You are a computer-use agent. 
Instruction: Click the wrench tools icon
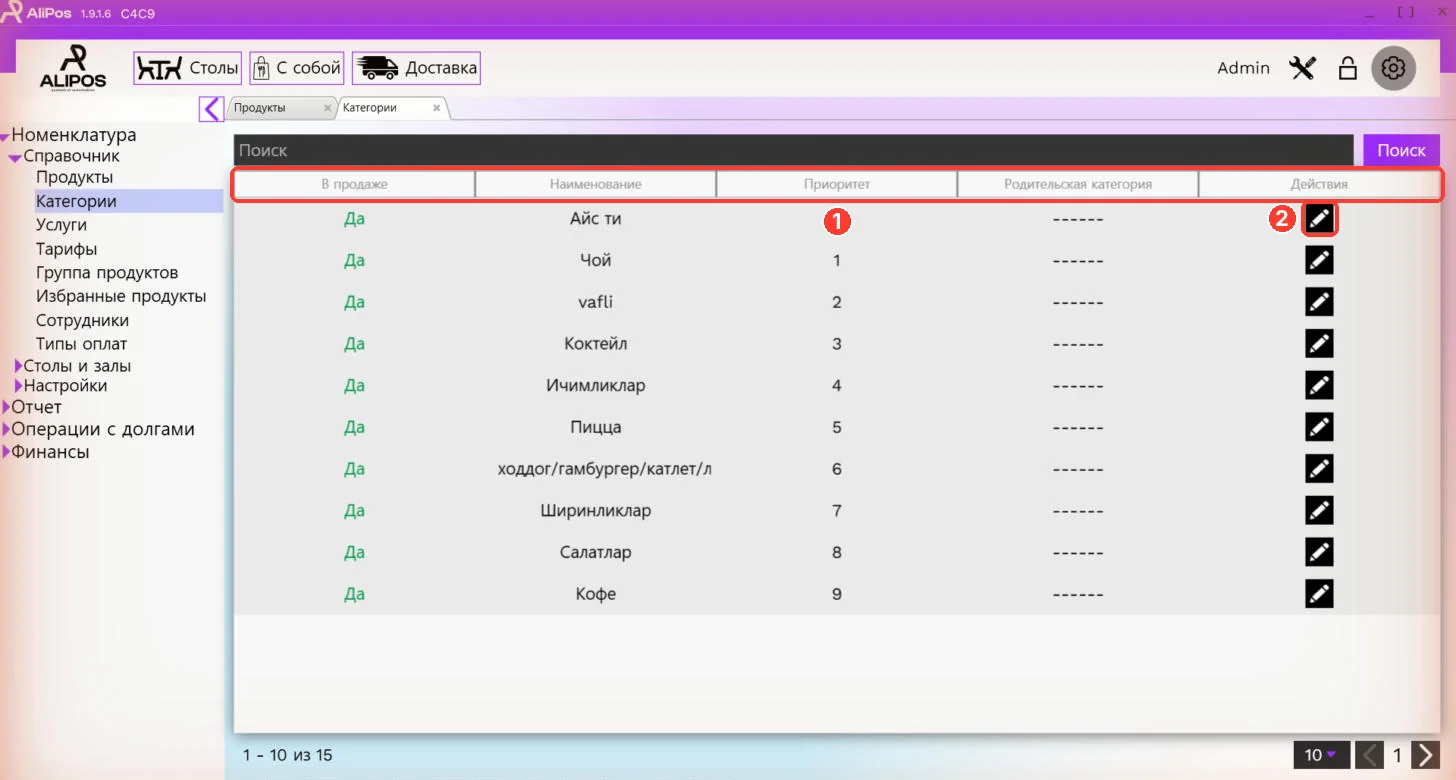(x=1302, y=68)
